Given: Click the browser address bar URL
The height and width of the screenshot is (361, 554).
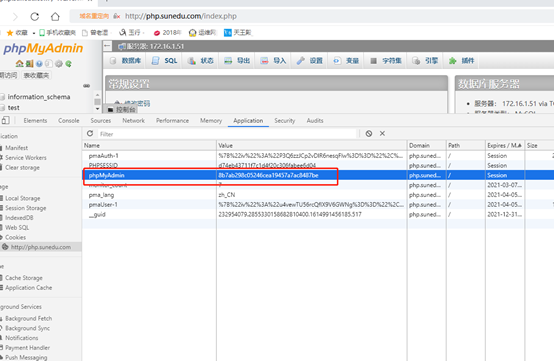Looking at the screenshot, I should point(181,16).
